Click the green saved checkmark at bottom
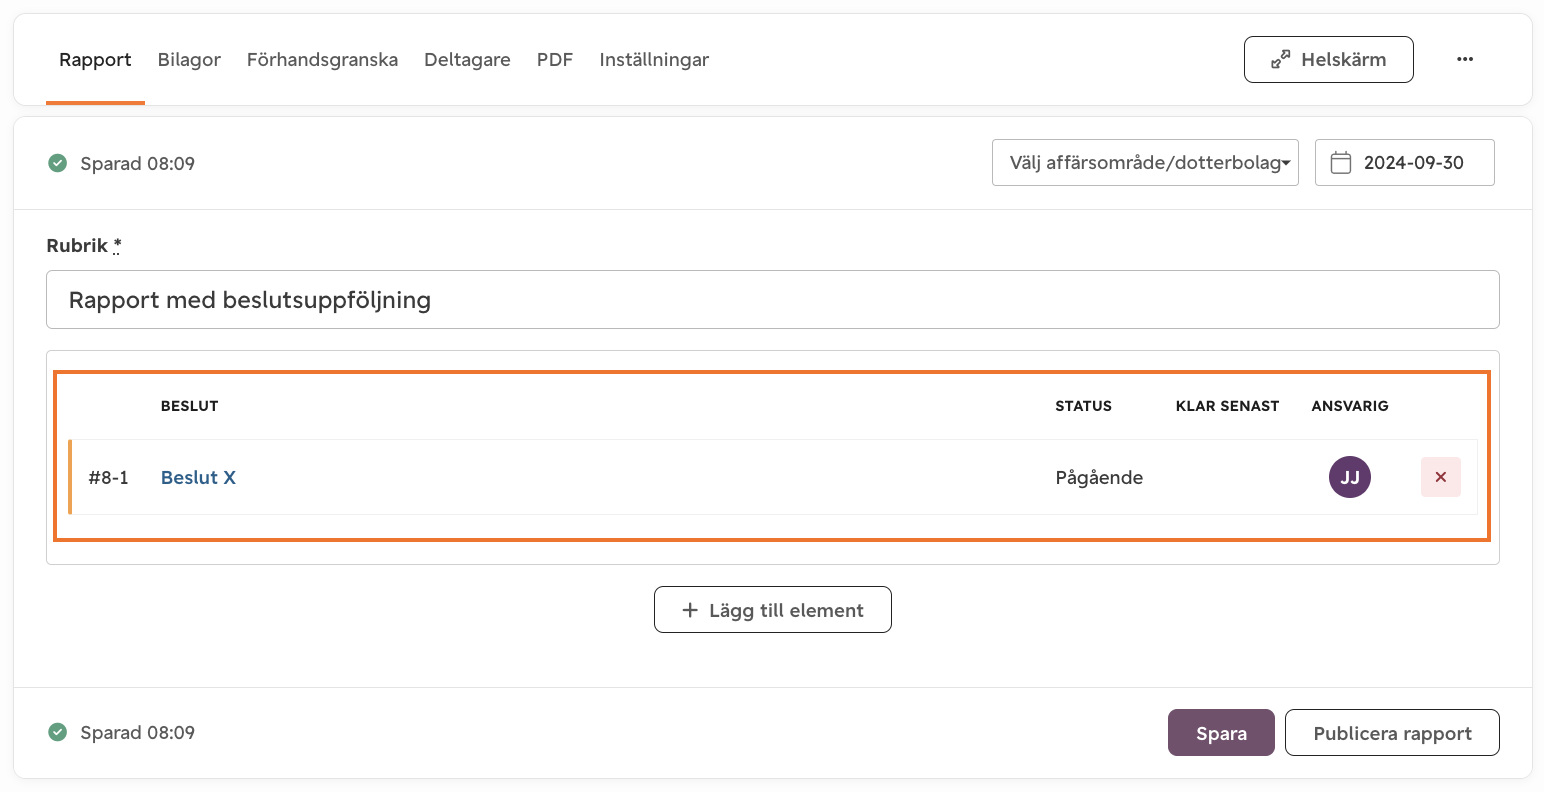The image size is (1544, 792). [58, 732]
